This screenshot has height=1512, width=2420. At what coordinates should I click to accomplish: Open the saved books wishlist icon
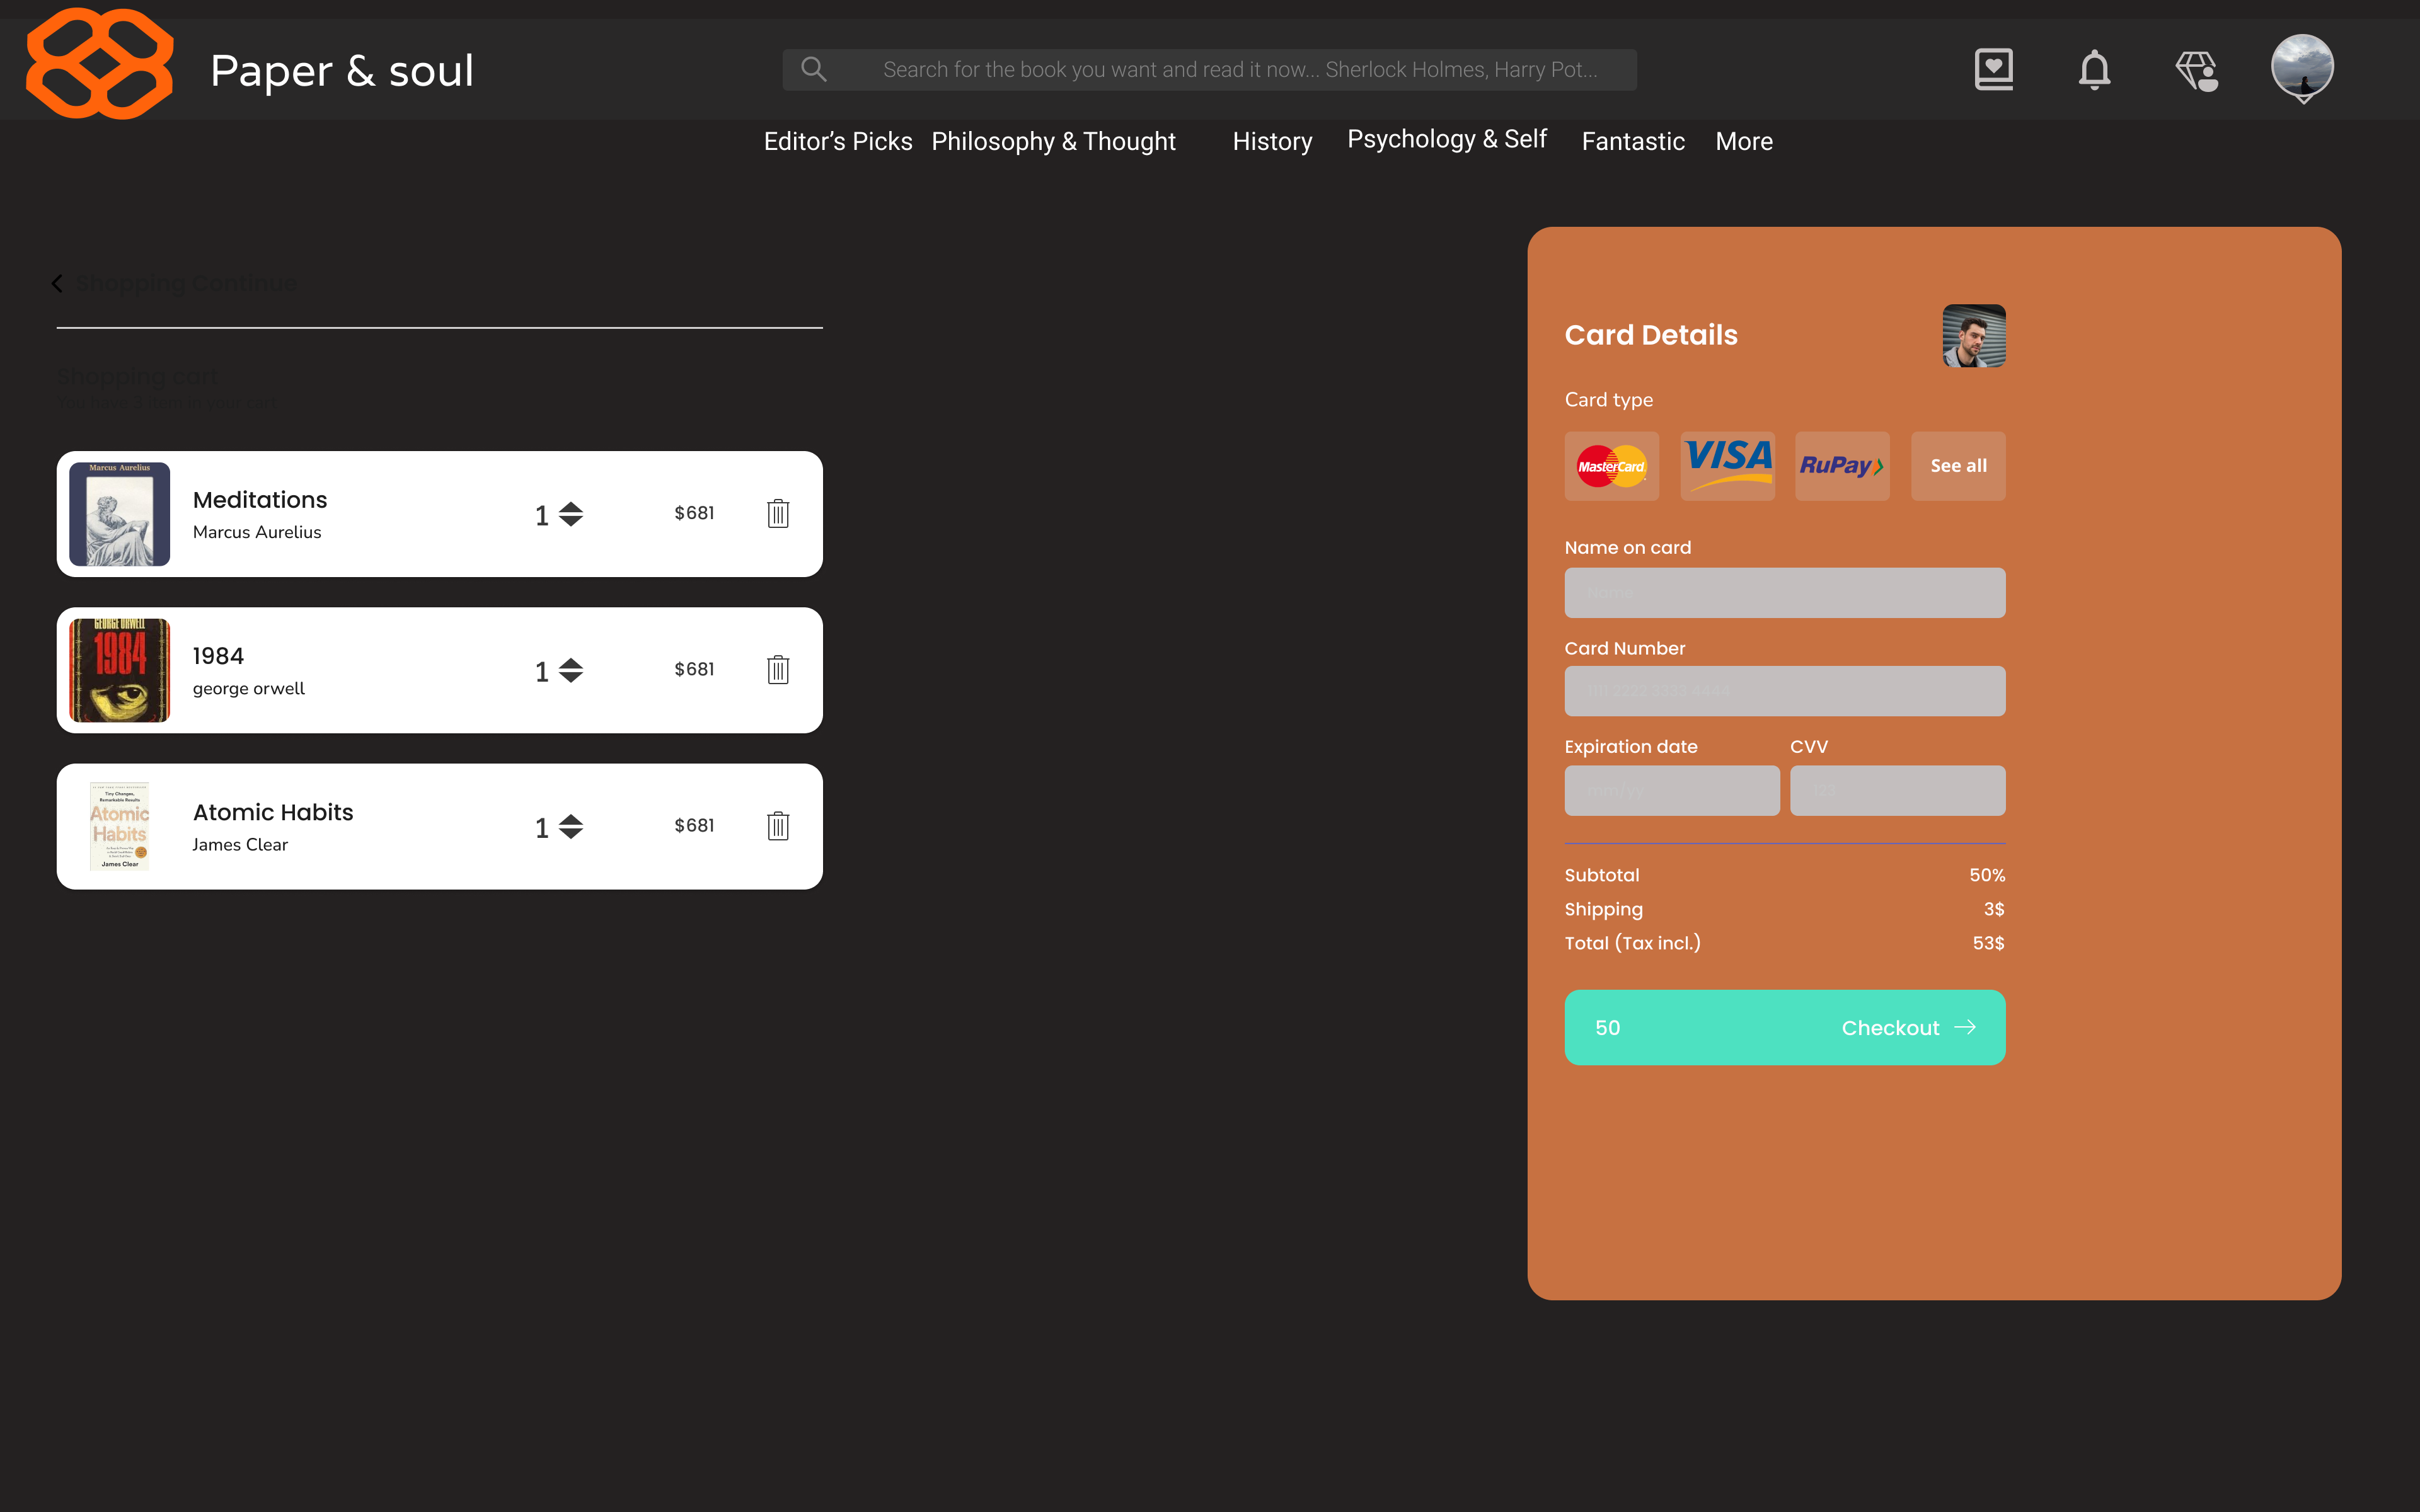pos(1993,69)
